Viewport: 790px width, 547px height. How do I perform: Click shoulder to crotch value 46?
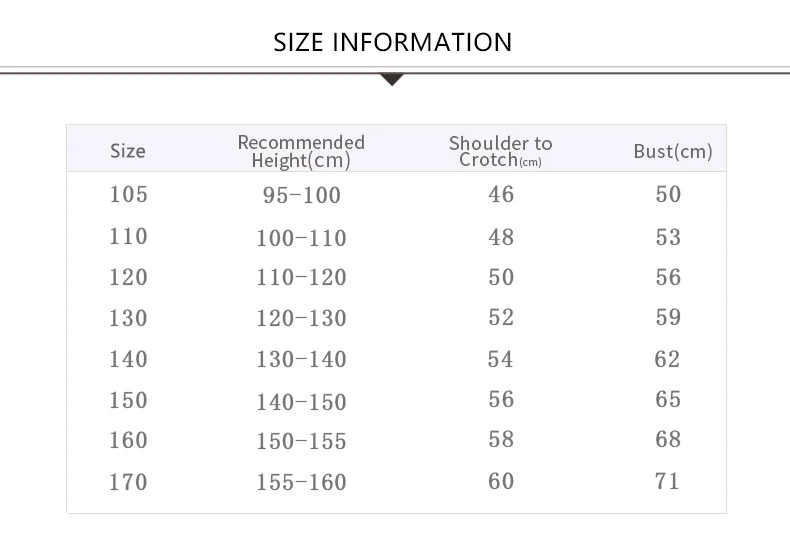pyautogui.click(x=501, y=194)
